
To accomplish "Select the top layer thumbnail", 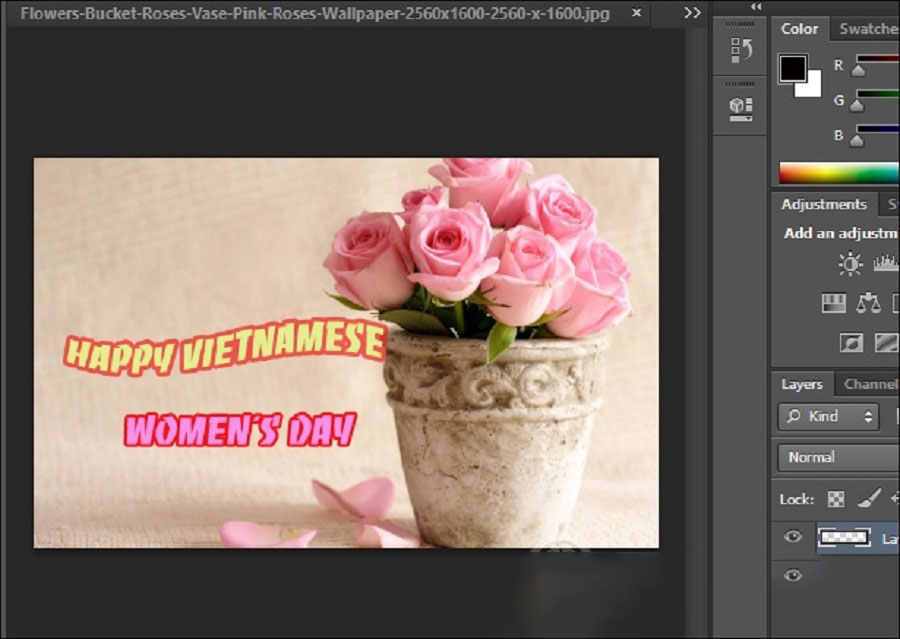I will coord(844,537).
